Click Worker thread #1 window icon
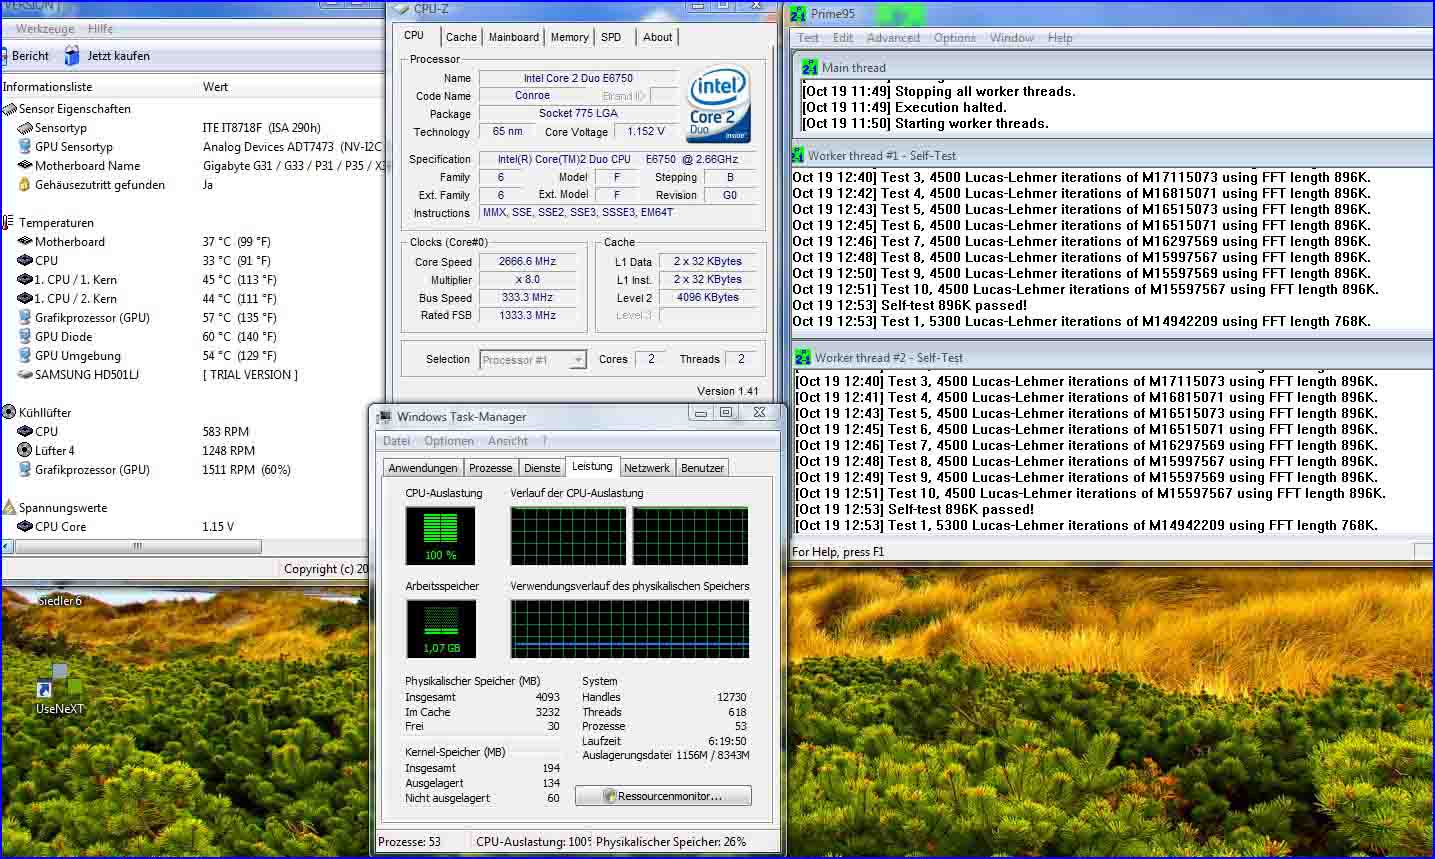 (x=798, y=156)
